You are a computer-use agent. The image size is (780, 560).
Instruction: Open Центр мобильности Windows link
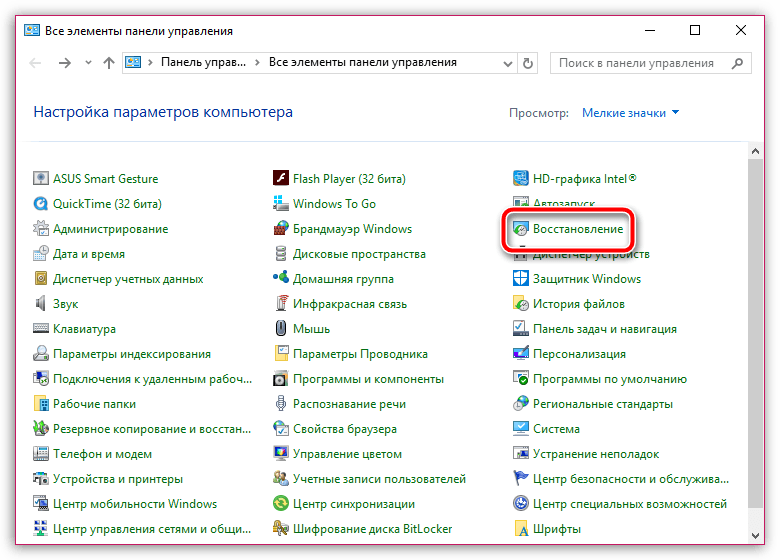[135, 504]
